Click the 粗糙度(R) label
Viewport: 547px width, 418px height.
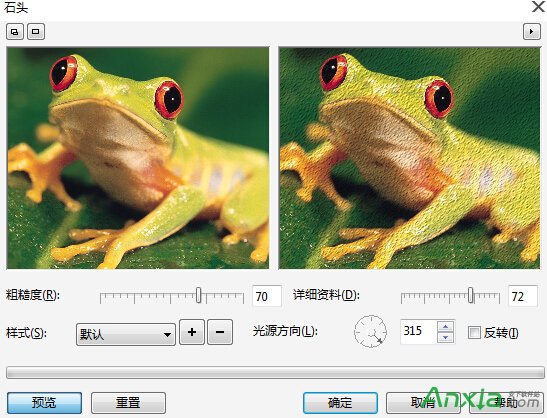coord(33,295)
